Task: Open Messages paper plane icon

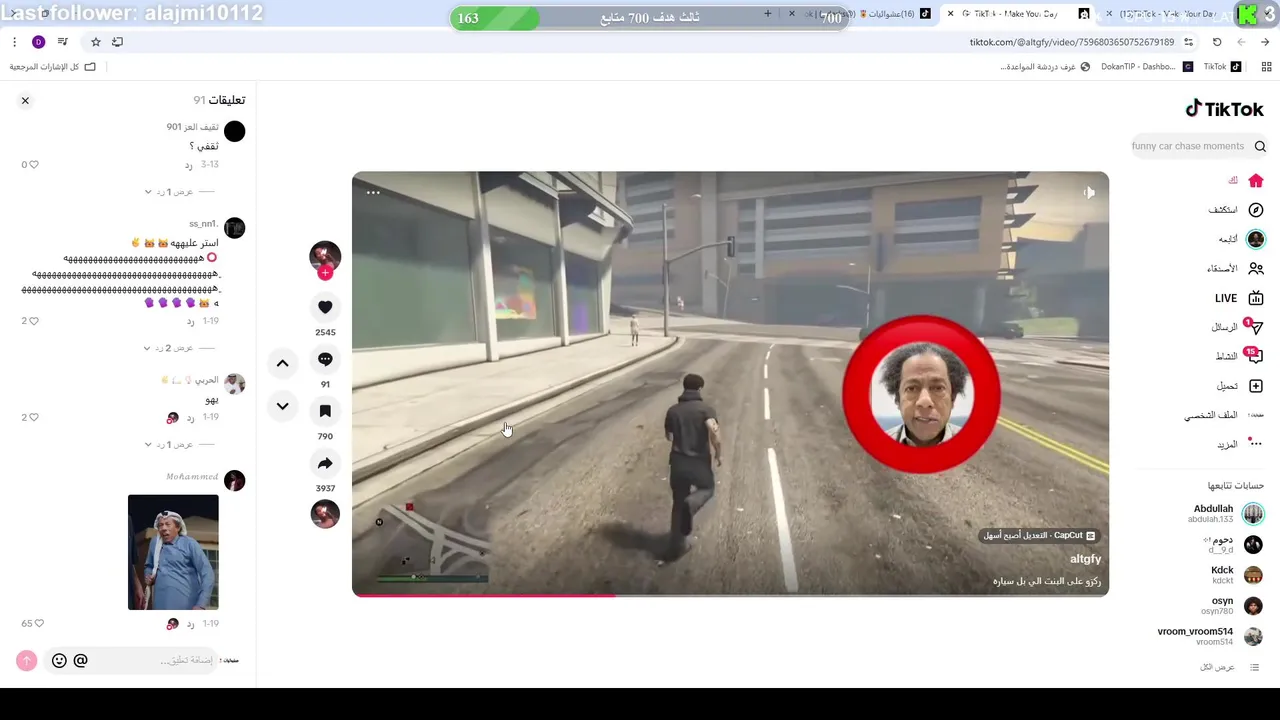Action: coord(1256,327)
